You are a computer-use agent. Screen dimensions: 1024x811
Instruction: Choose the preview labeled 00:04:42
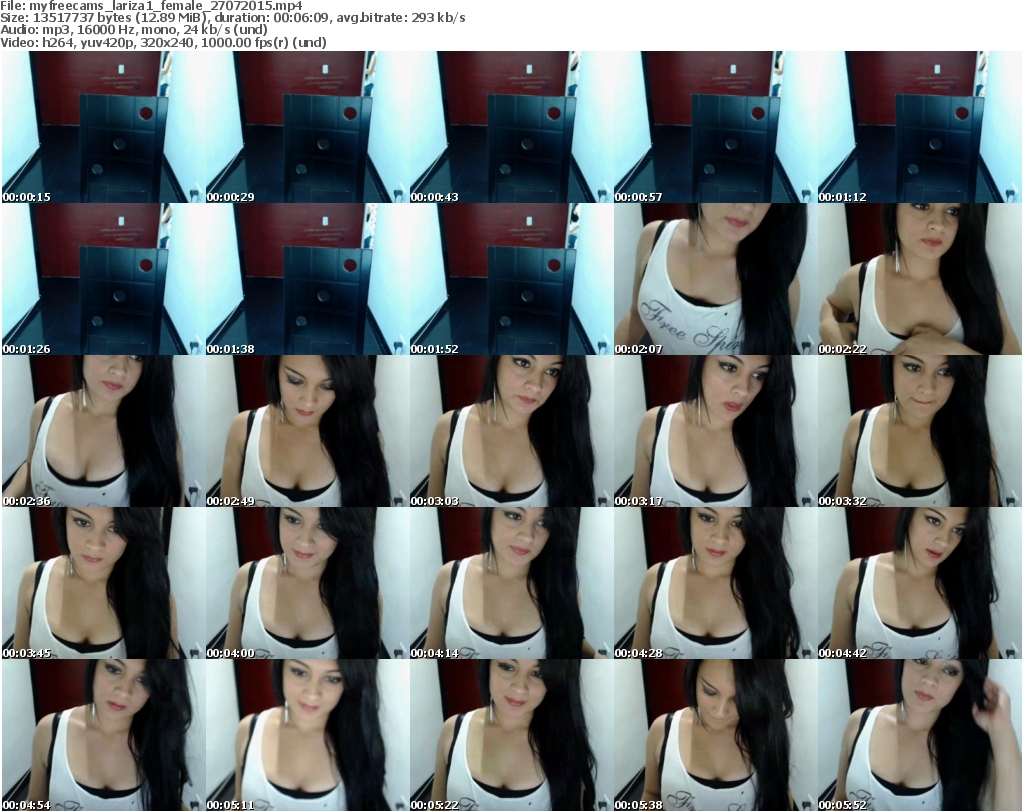920,583
